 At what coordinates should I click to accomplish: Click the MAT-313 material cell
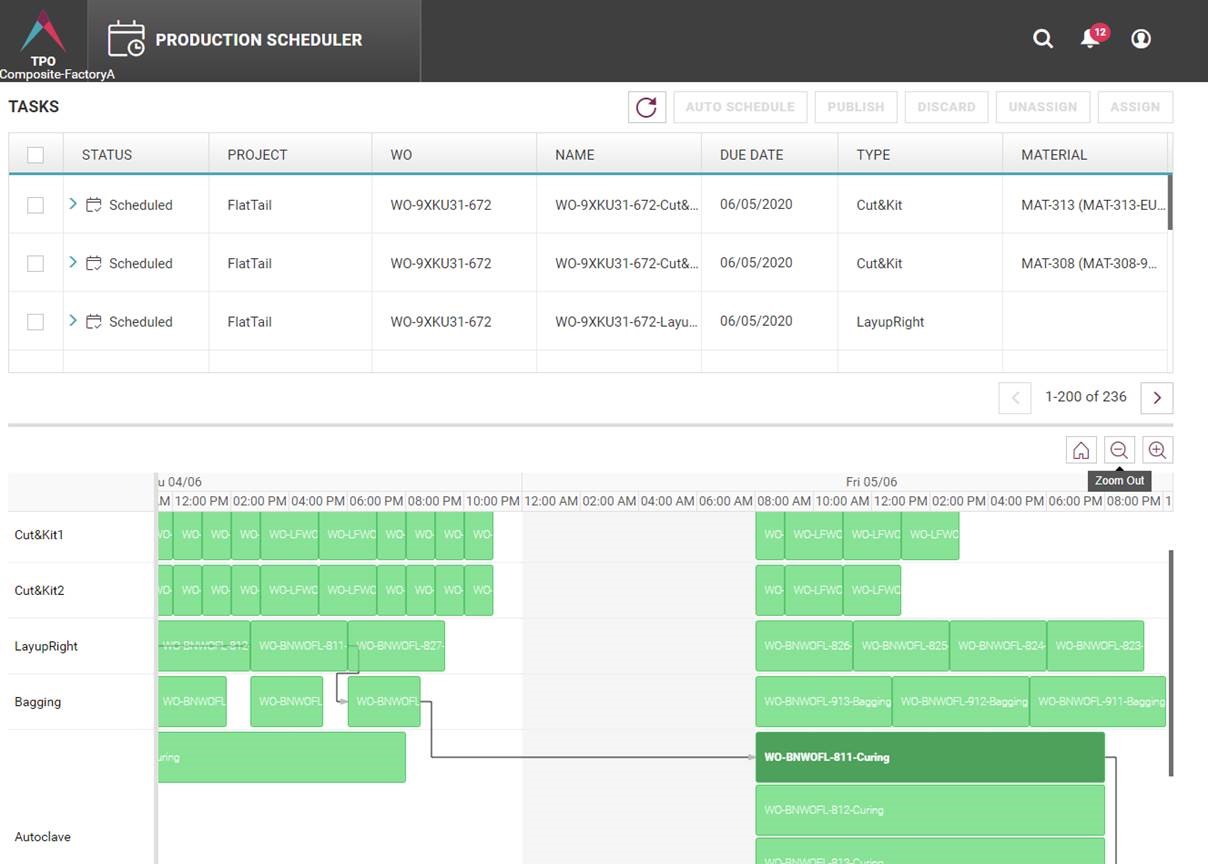[1084, 205]
